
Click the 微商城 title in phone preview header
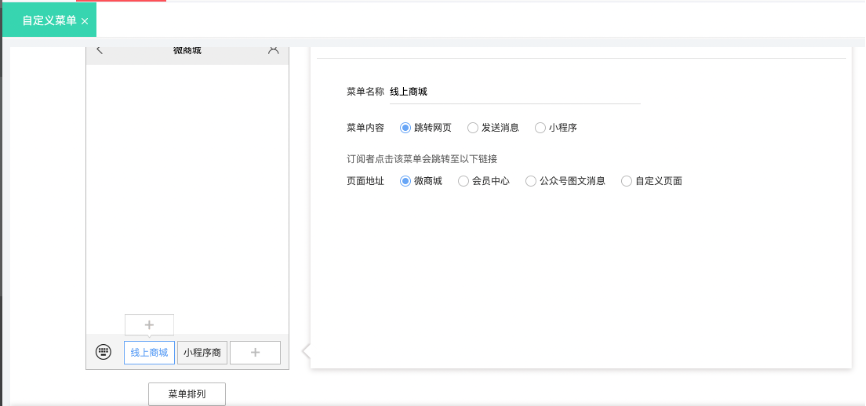(x=187, y=49)
